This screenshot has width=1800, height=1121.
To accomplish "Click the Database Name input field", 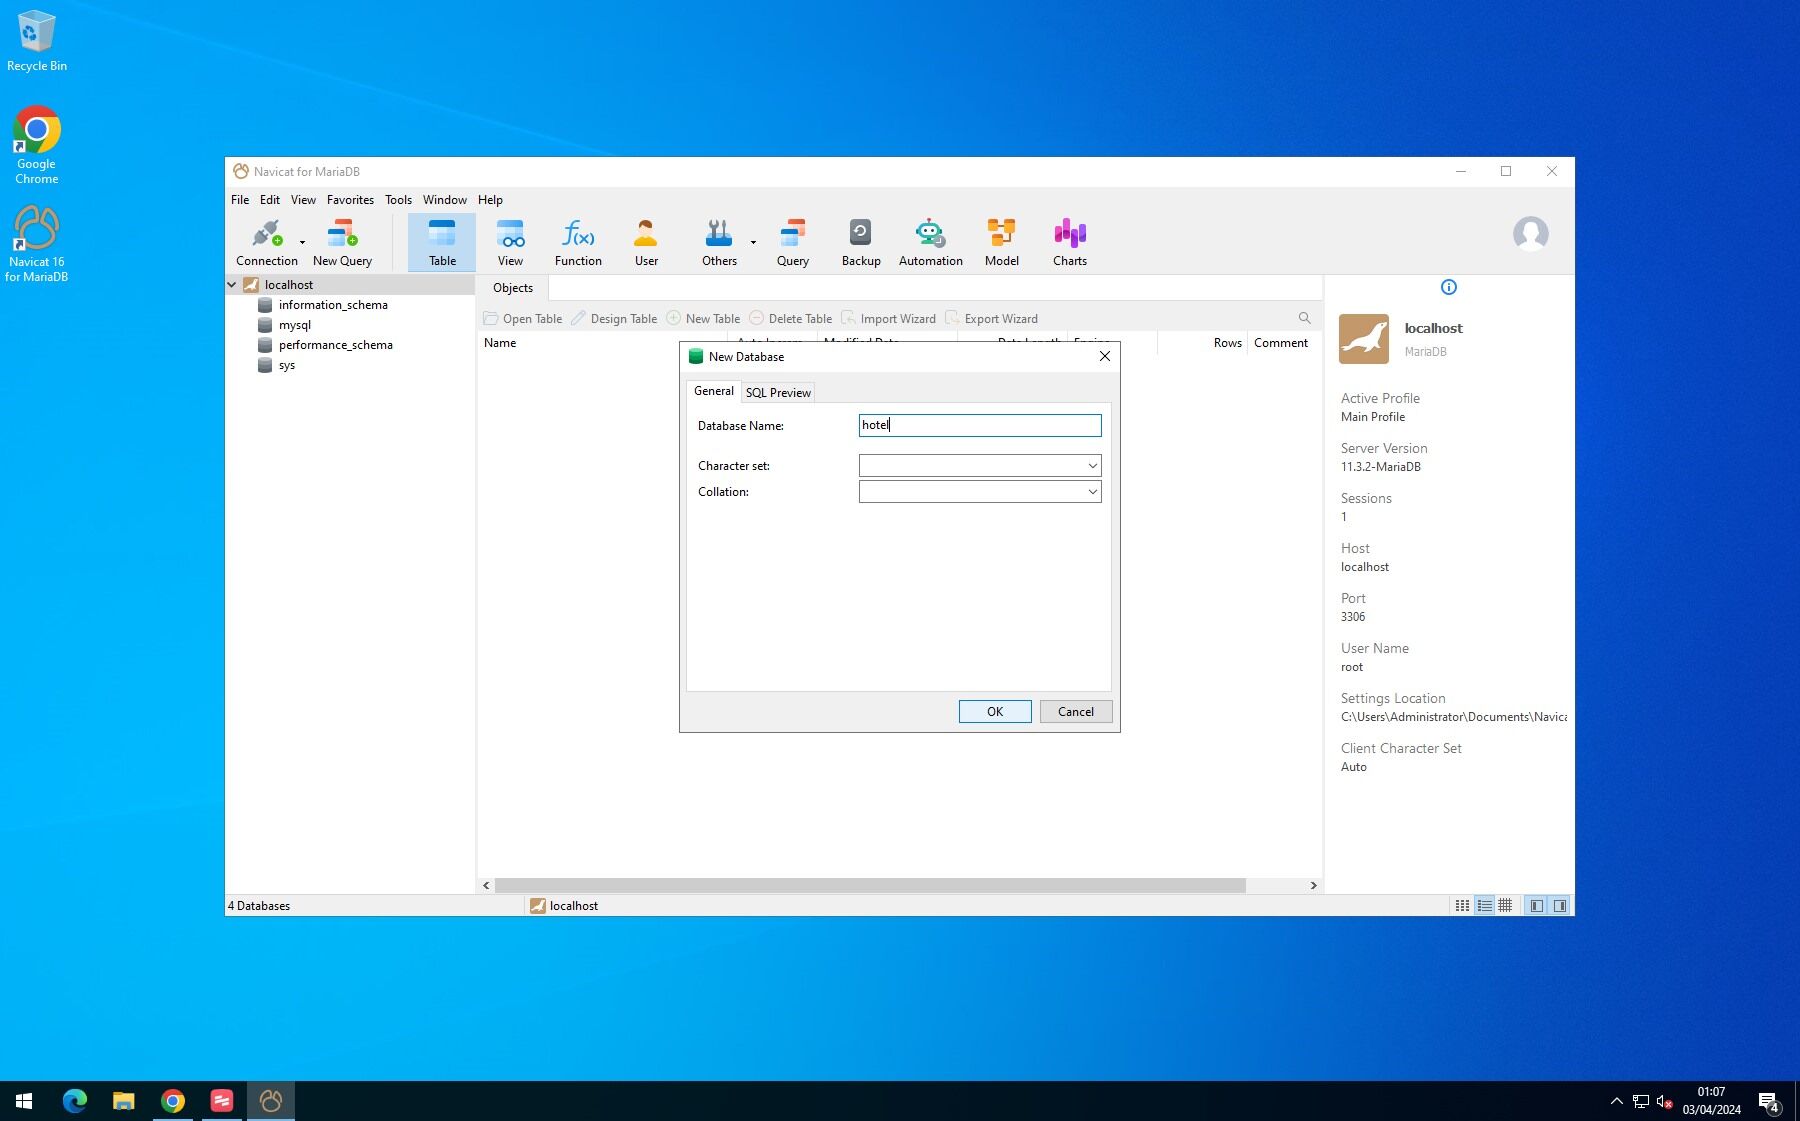I will [x=979, y=426].
